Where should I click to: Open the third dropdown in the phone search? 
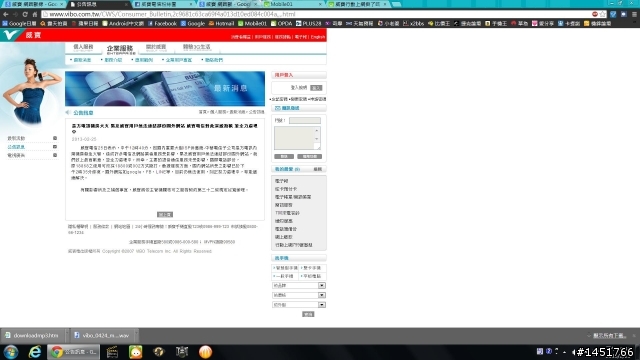coord(298,305)
